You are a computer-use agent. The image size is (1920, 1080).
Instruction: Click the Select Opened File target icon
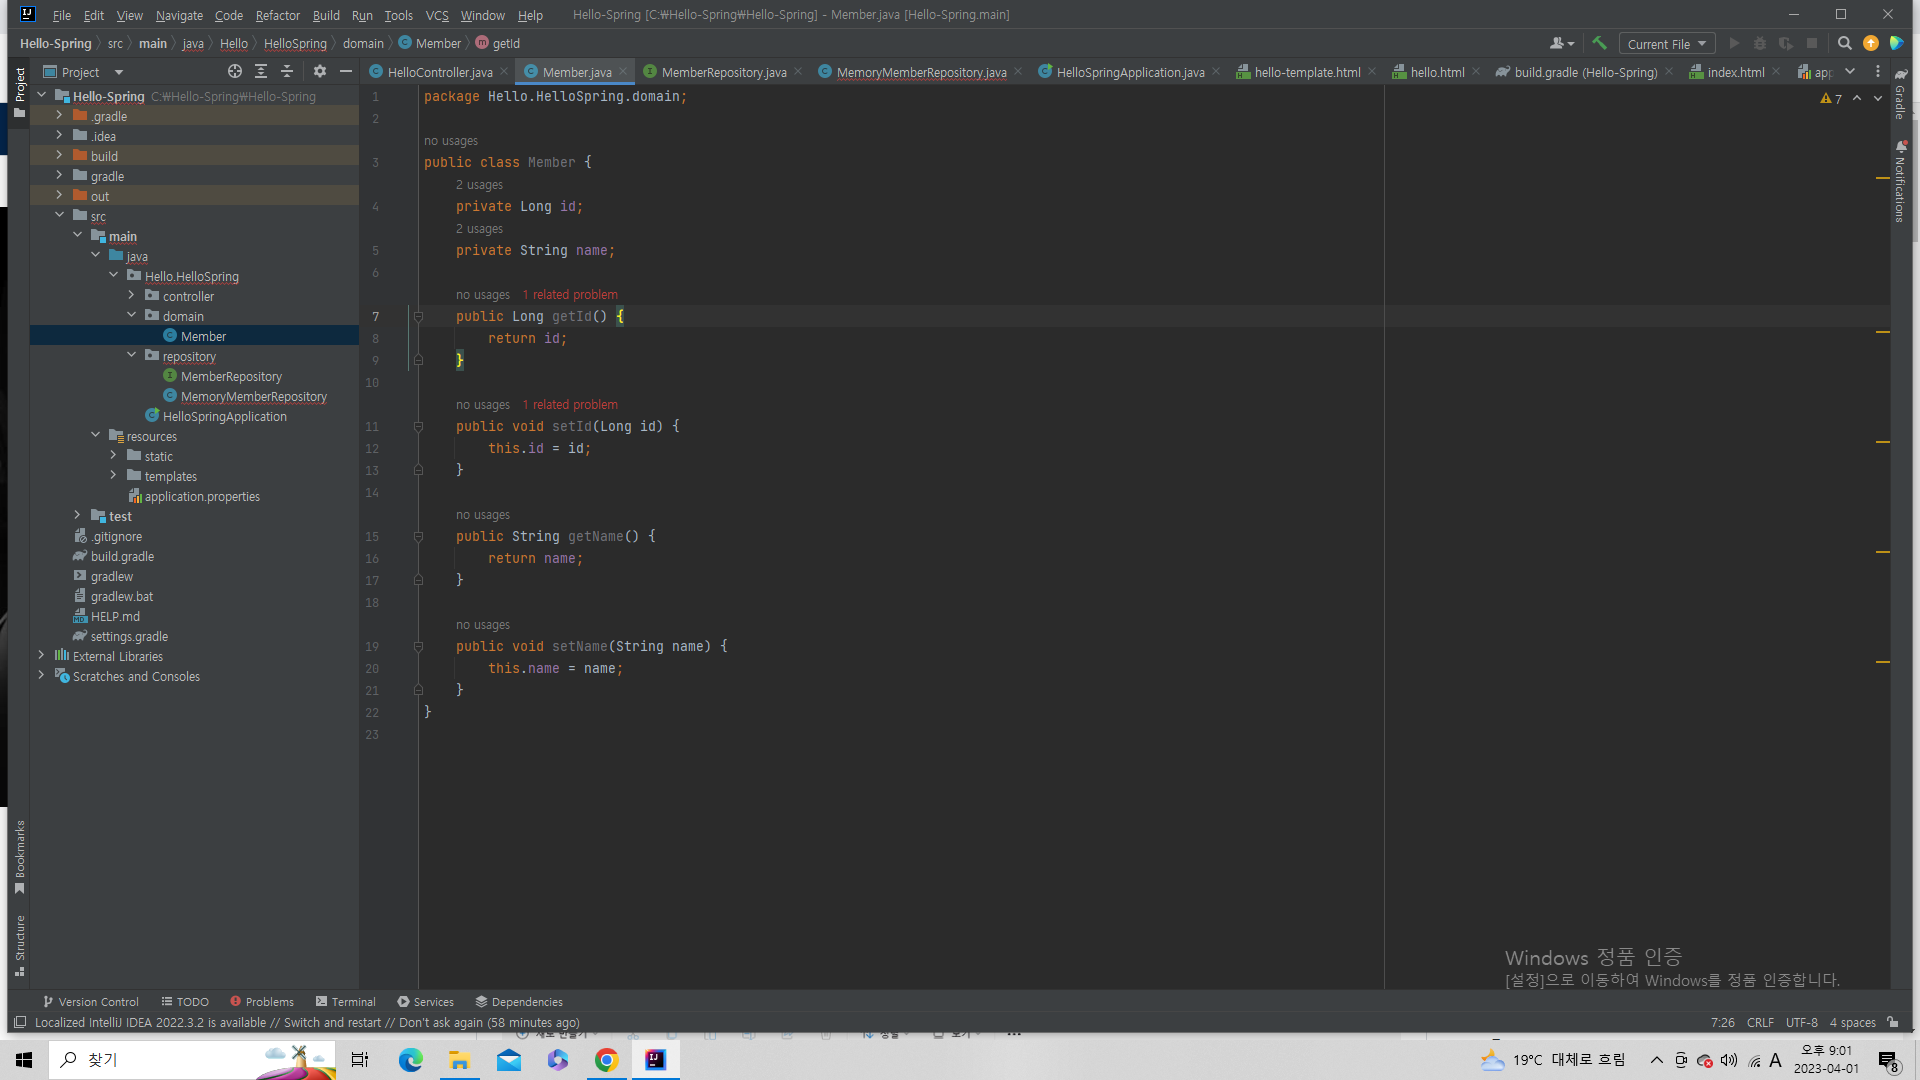pos(234,71)
